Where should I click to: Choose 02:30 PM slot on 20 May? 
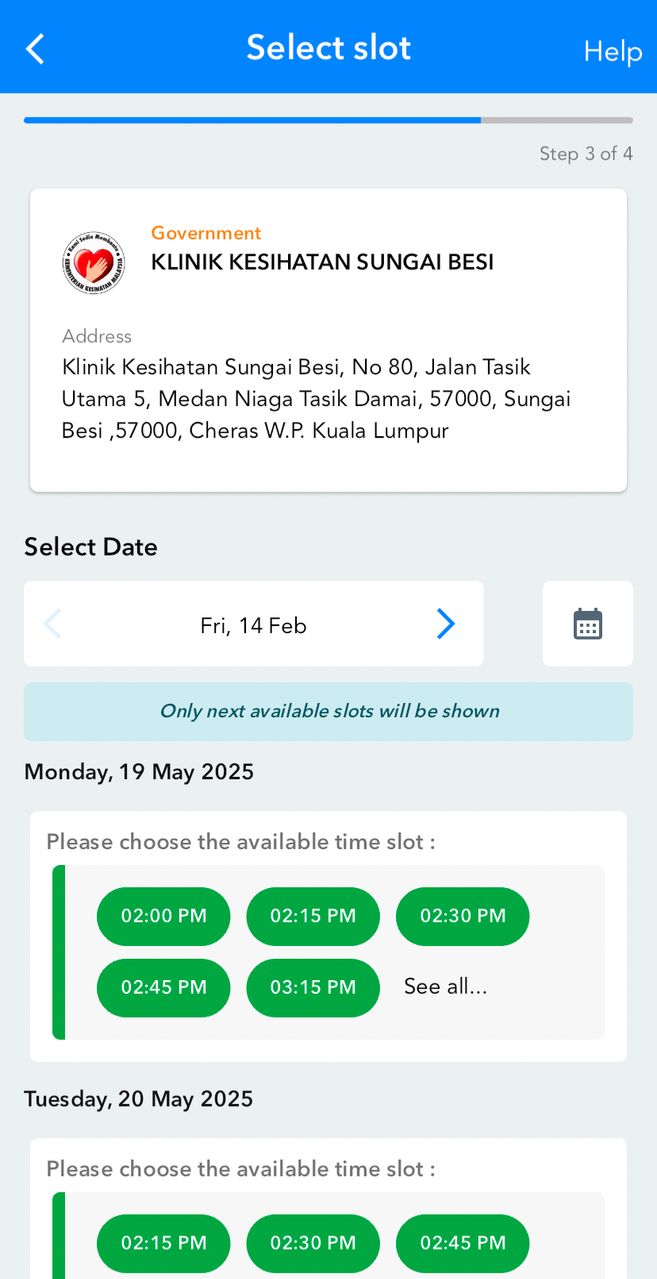313,1243
